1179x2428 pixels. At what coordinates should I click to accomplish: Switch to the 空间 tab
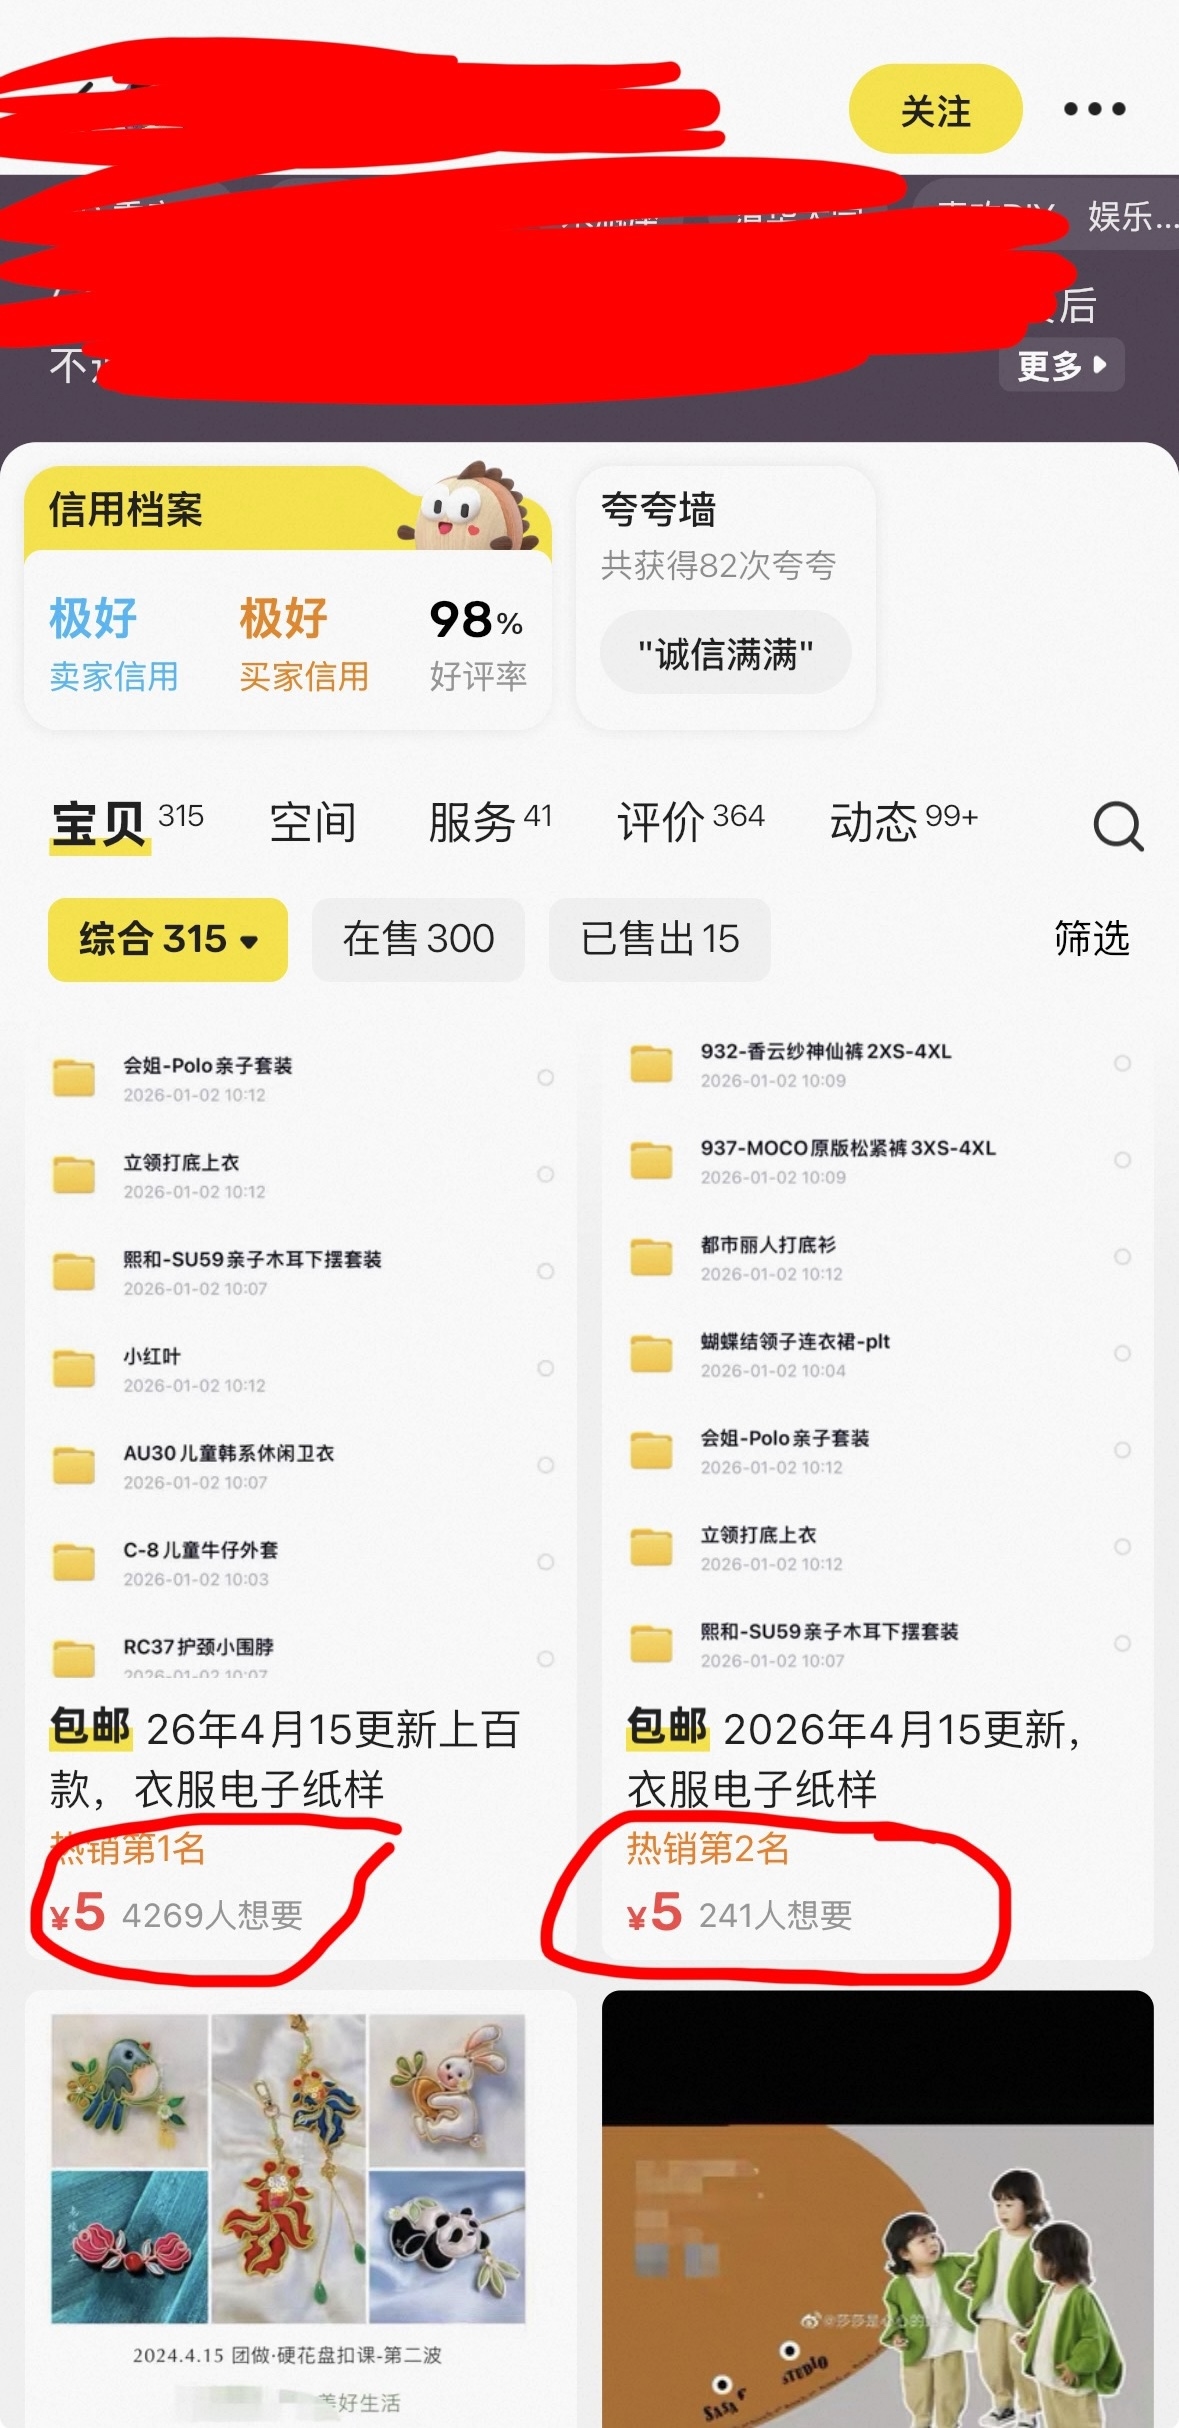click(313, 824)
